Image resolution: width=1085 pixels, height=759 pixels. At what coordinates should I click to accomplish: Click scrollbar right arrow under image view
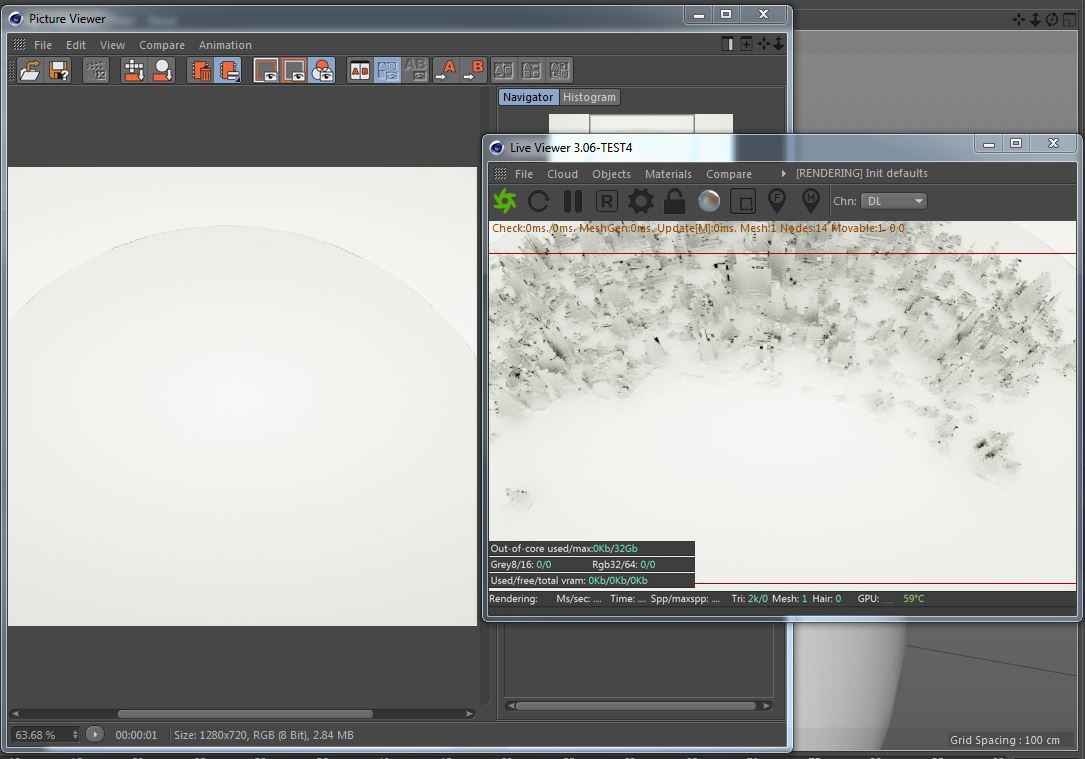[x=469, y=713]
